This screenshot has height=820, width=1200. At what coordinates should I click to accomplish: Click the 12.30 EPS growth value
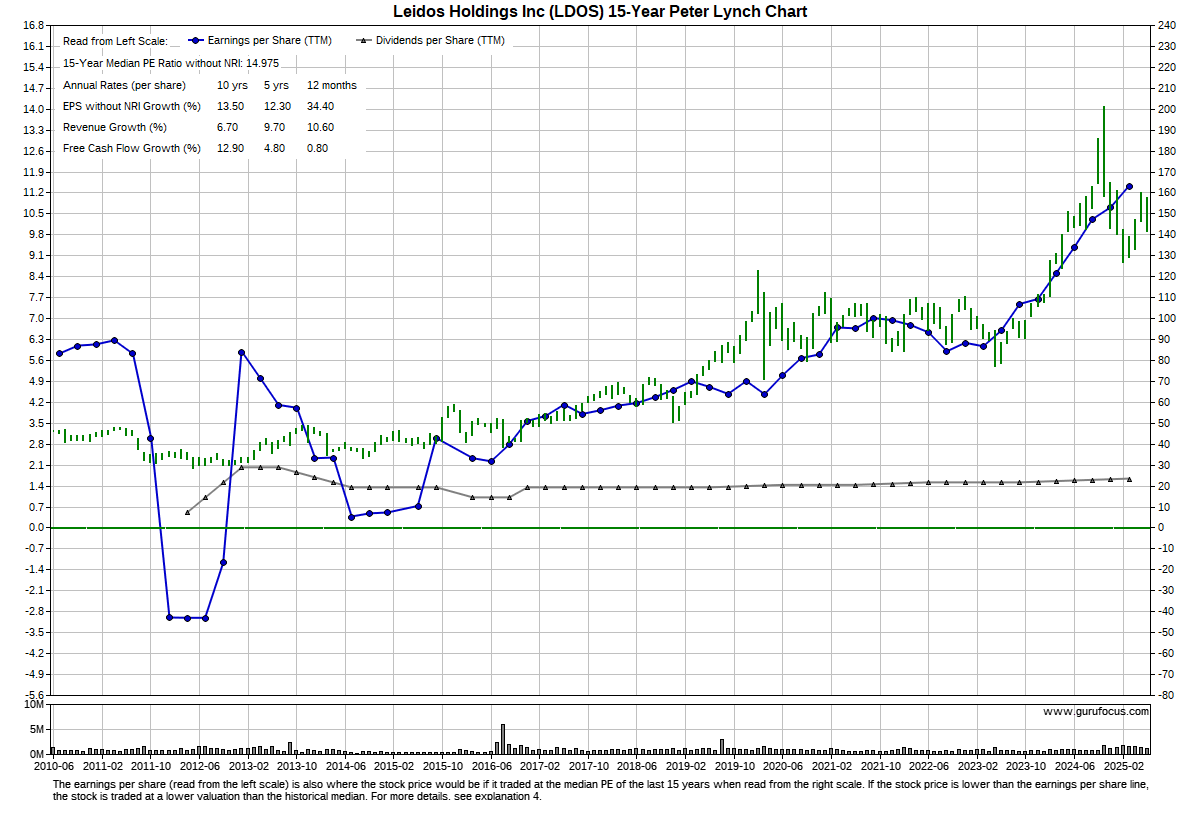coord(277,106)
